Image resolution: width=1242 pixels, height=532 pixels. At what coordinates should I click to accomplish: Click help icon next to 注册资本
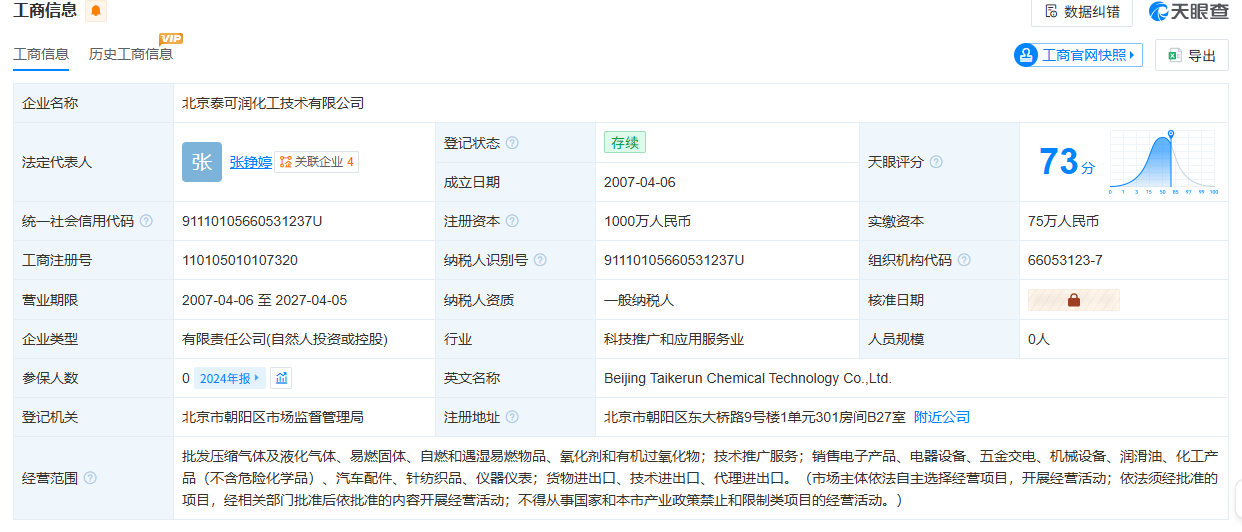[512, 221]
